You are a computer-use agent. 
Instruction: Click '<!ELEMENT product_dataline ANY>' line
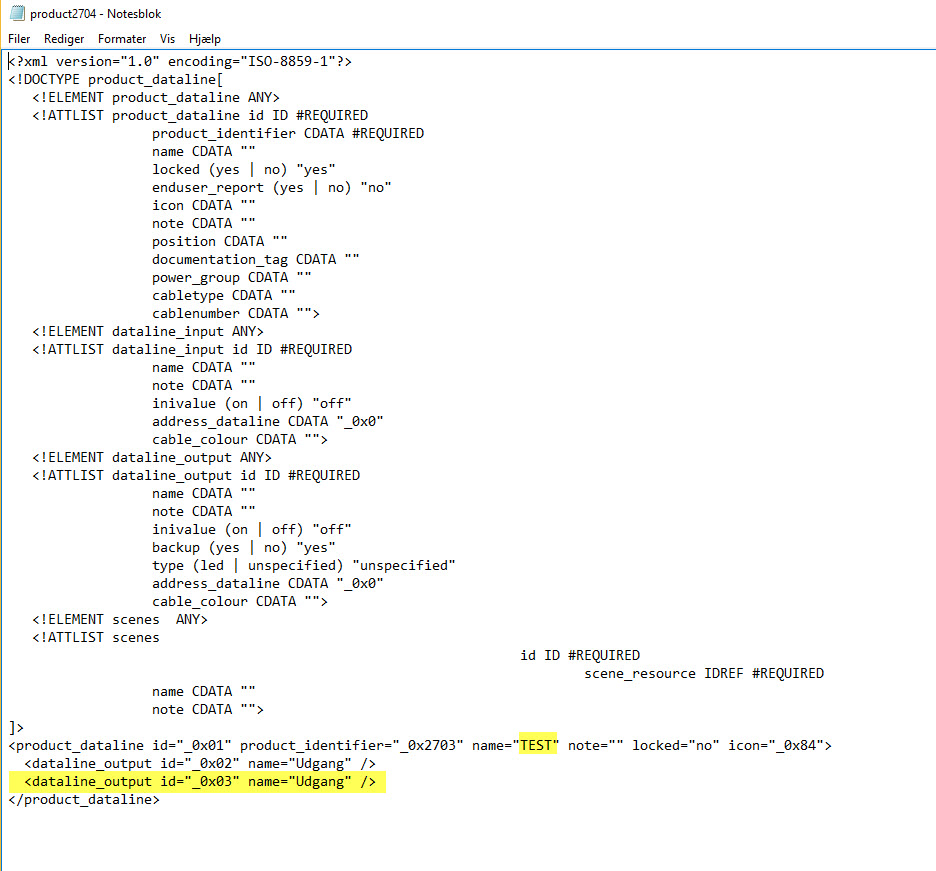156,97
